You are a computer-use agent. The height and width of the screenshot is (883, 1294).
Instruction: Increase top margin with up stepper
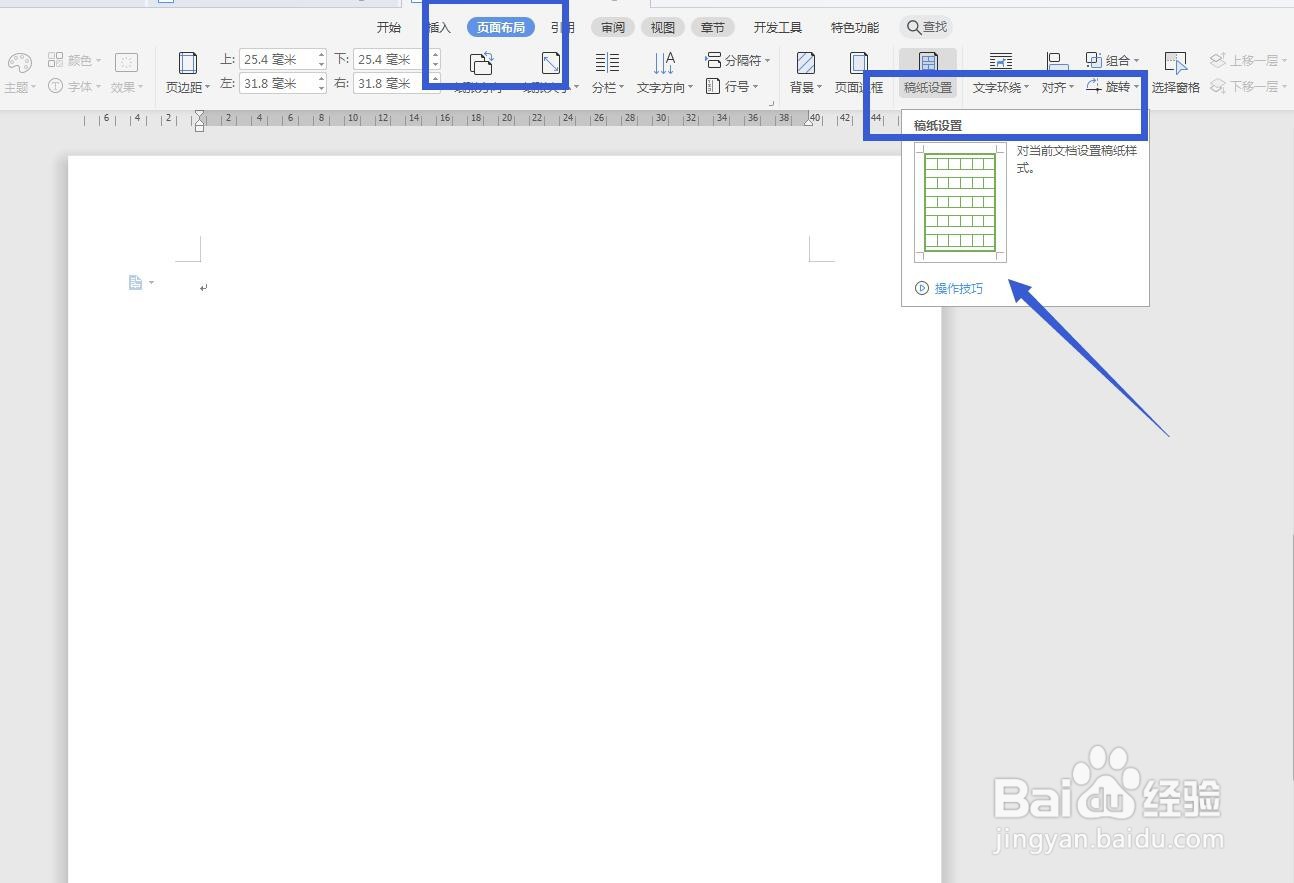tap(321, 55)
